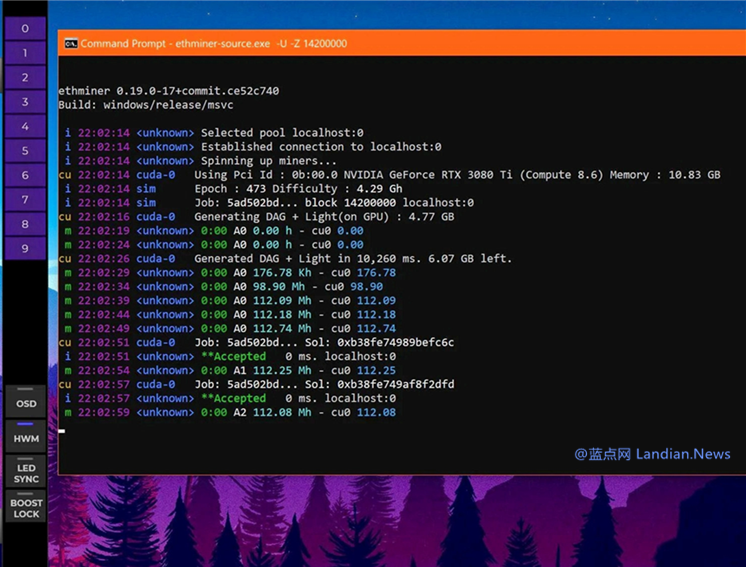Select number 0 button in sidebar
746x567 pixels.
(25, 29)
